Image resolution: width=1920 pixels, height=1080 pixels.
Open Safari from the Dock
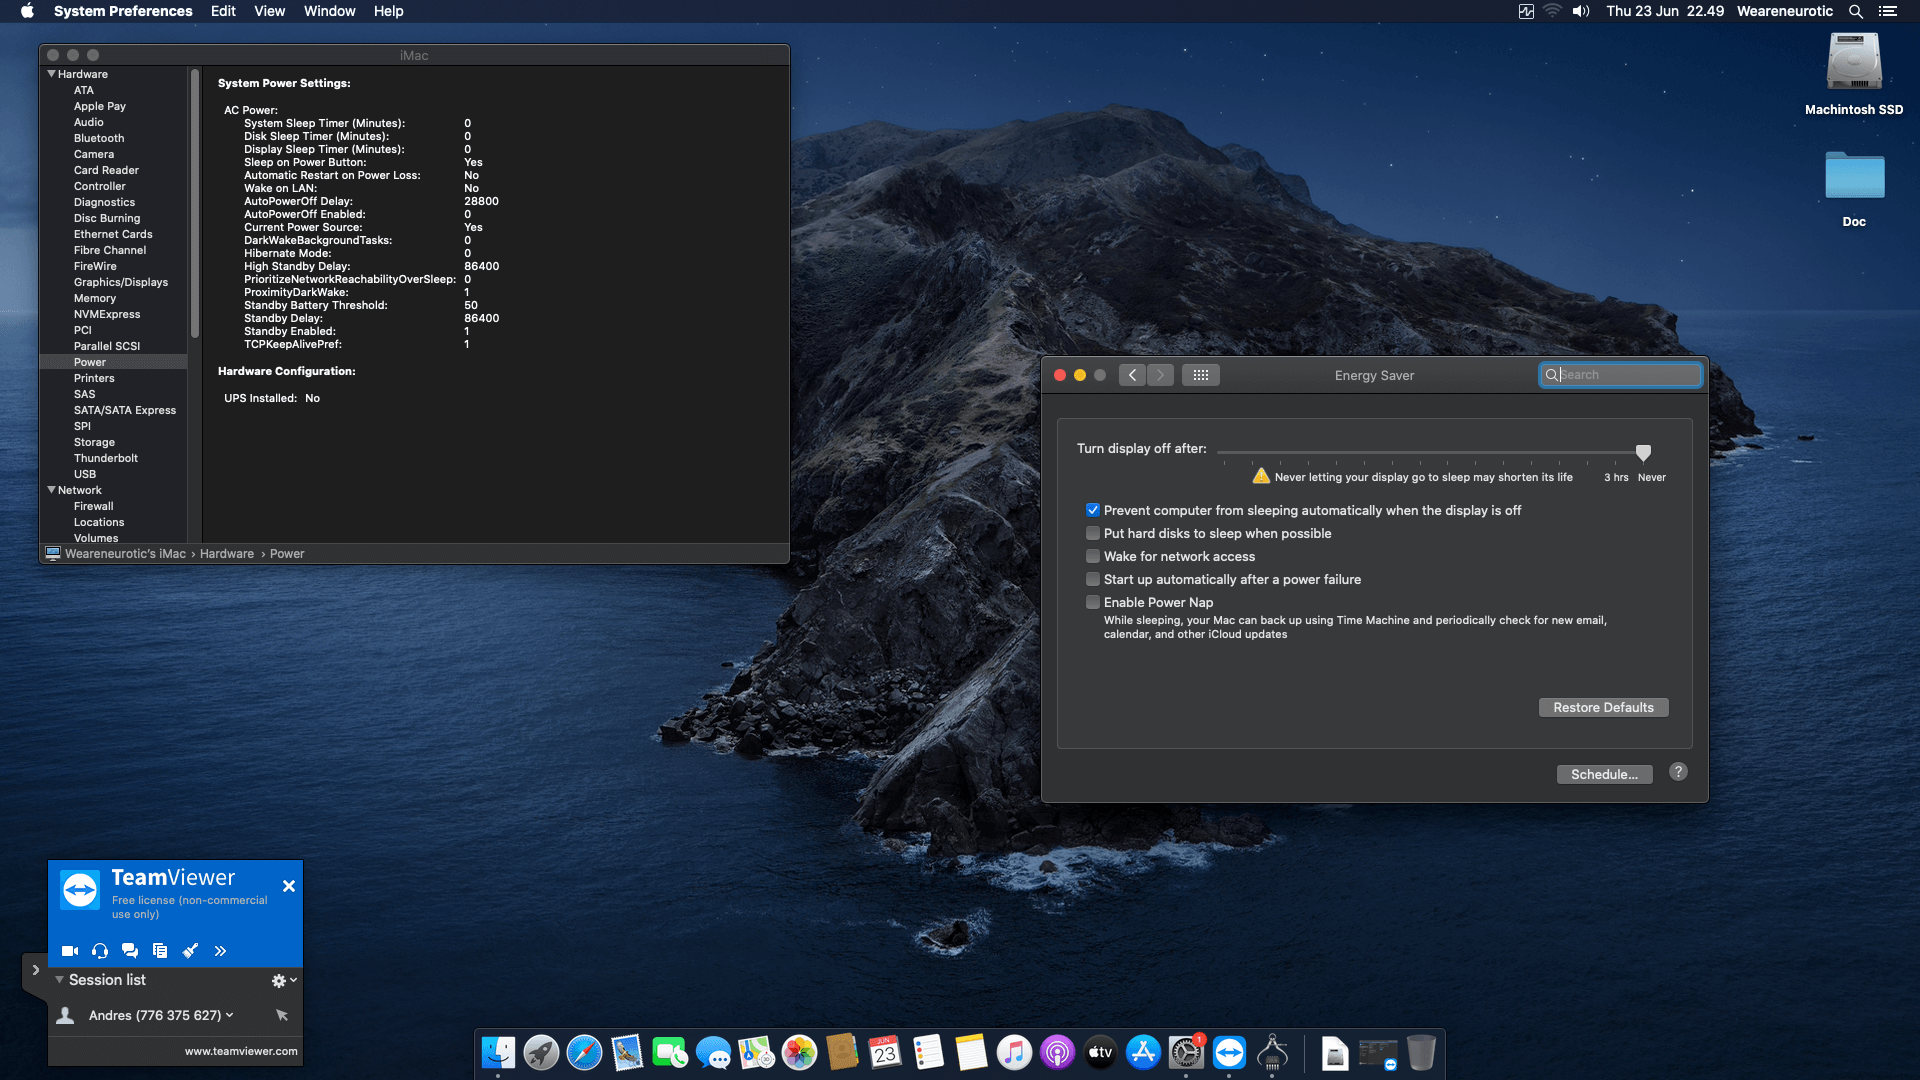click(584, 1053)
